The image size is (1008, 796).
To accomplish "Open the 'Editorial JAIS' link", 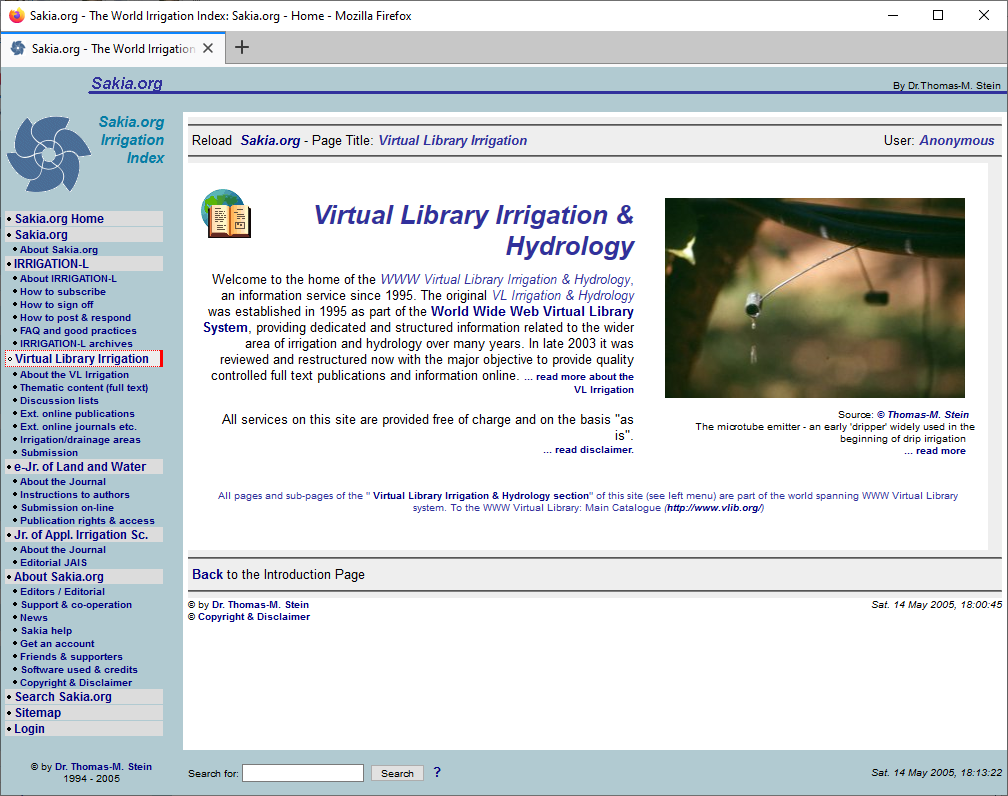I will click(53, 563).
